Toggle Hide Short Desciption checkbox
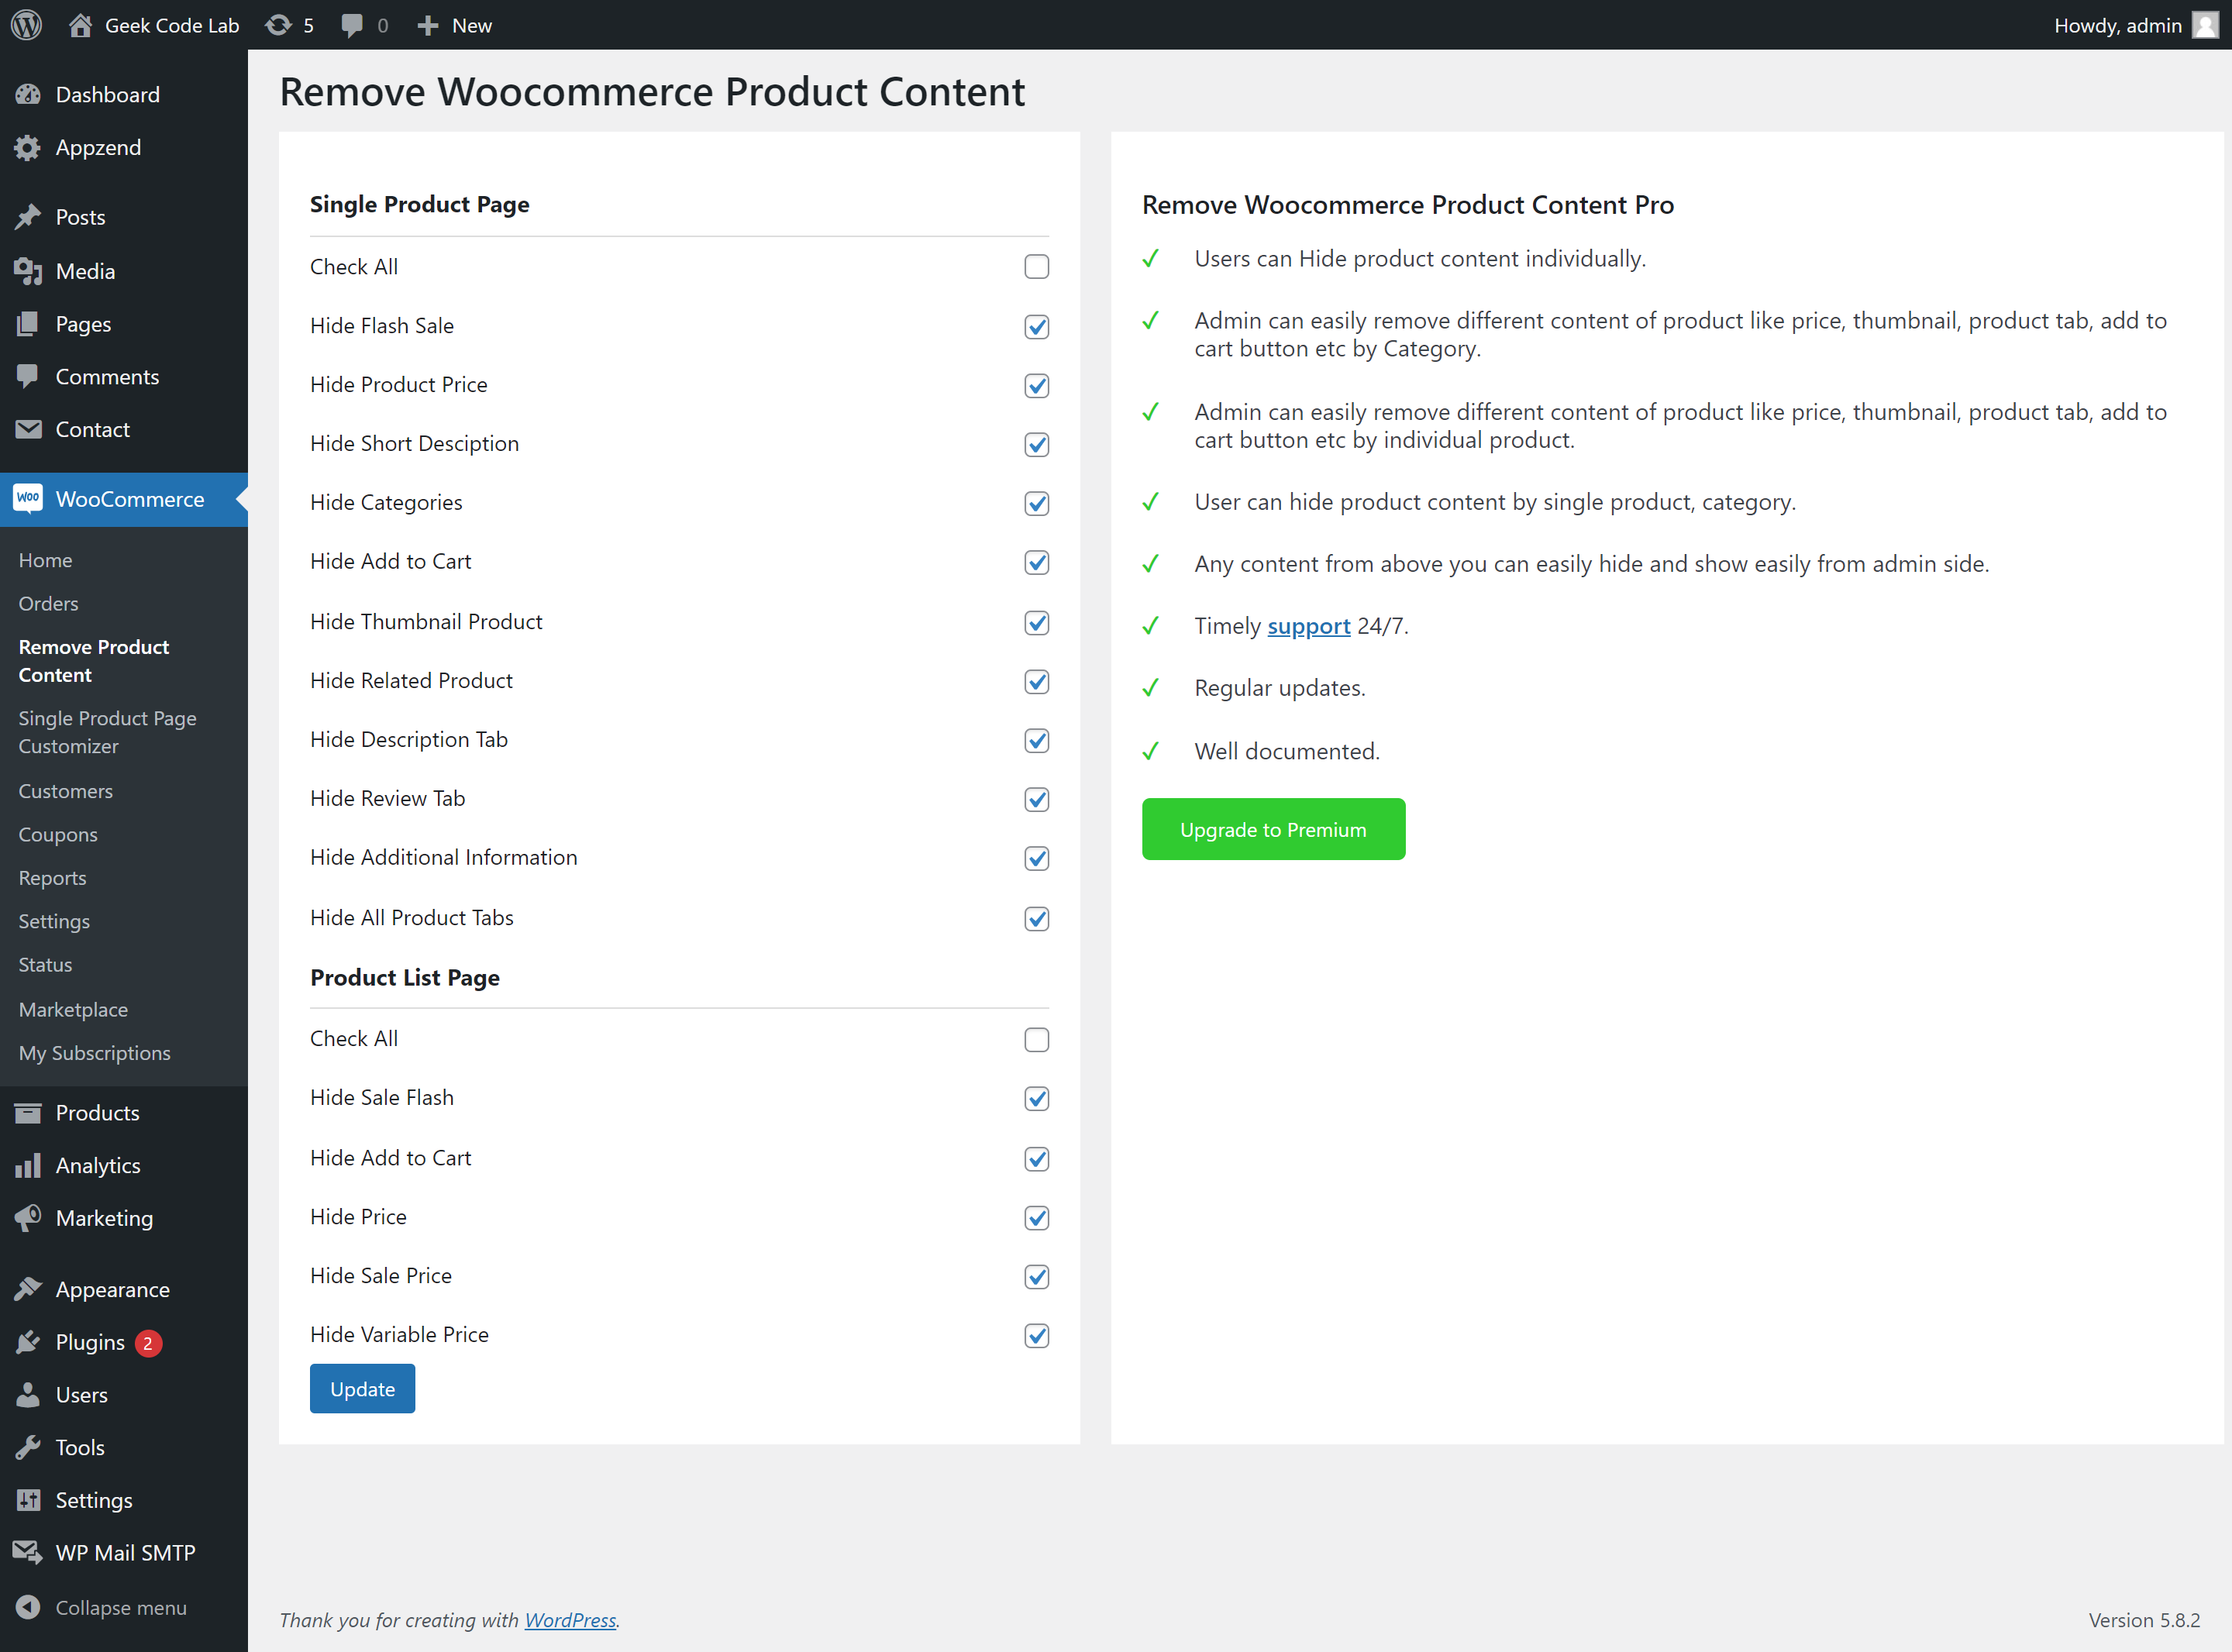Viewport: 2232px width, 1652px height. 1037,444
